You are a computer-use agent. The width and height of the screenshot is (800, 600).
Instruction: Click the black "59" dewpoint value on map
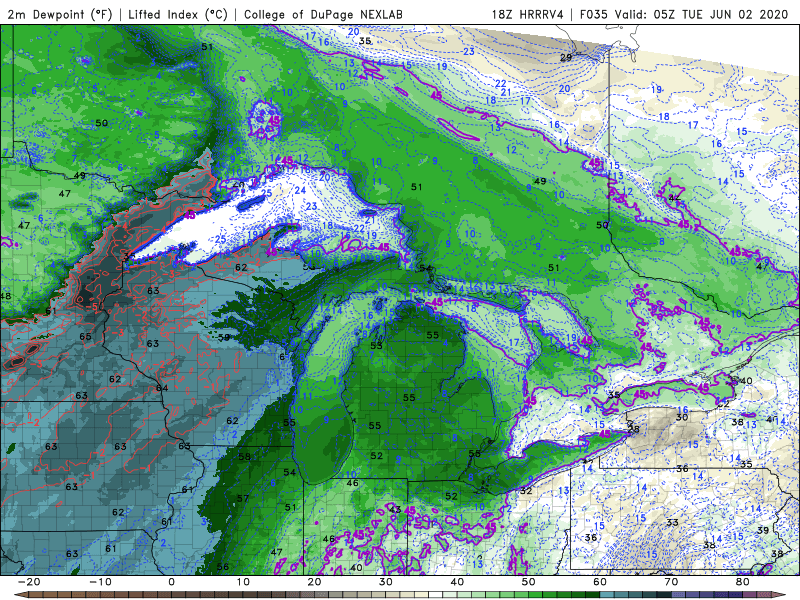click(x=223, y=337)
